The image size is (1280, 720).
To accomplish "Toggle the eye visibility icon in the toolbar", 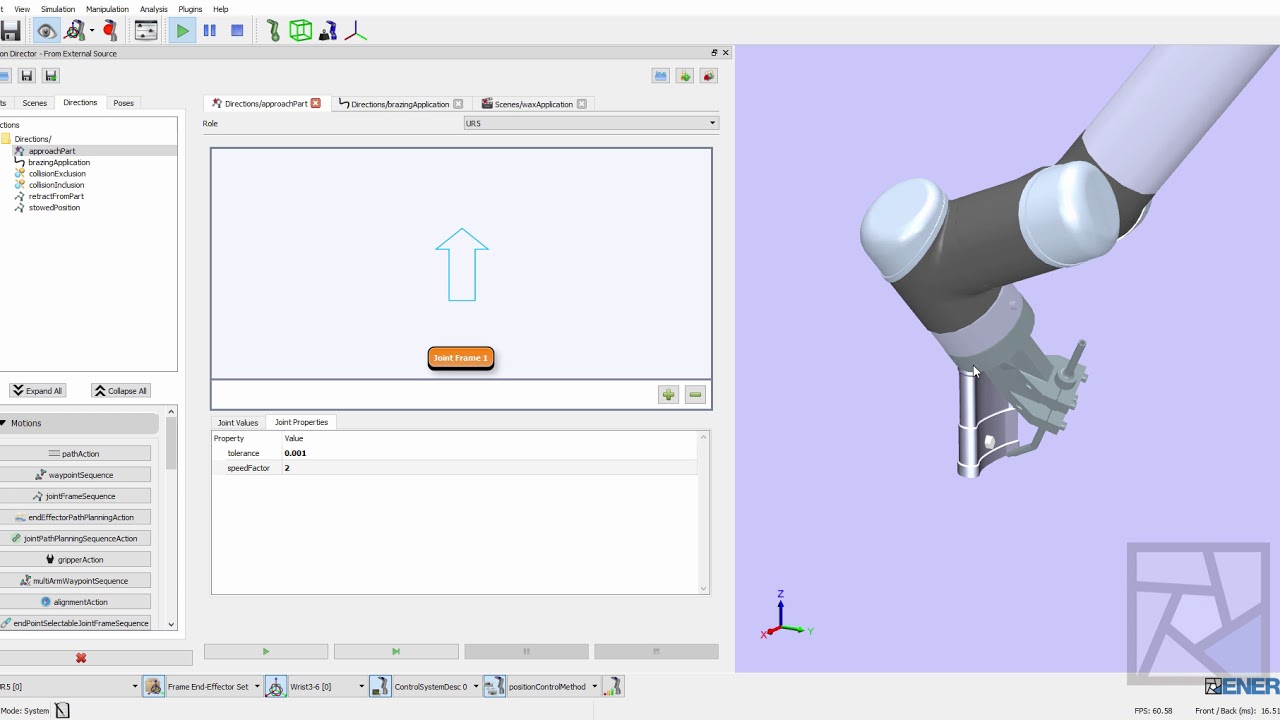I will 45,31.
